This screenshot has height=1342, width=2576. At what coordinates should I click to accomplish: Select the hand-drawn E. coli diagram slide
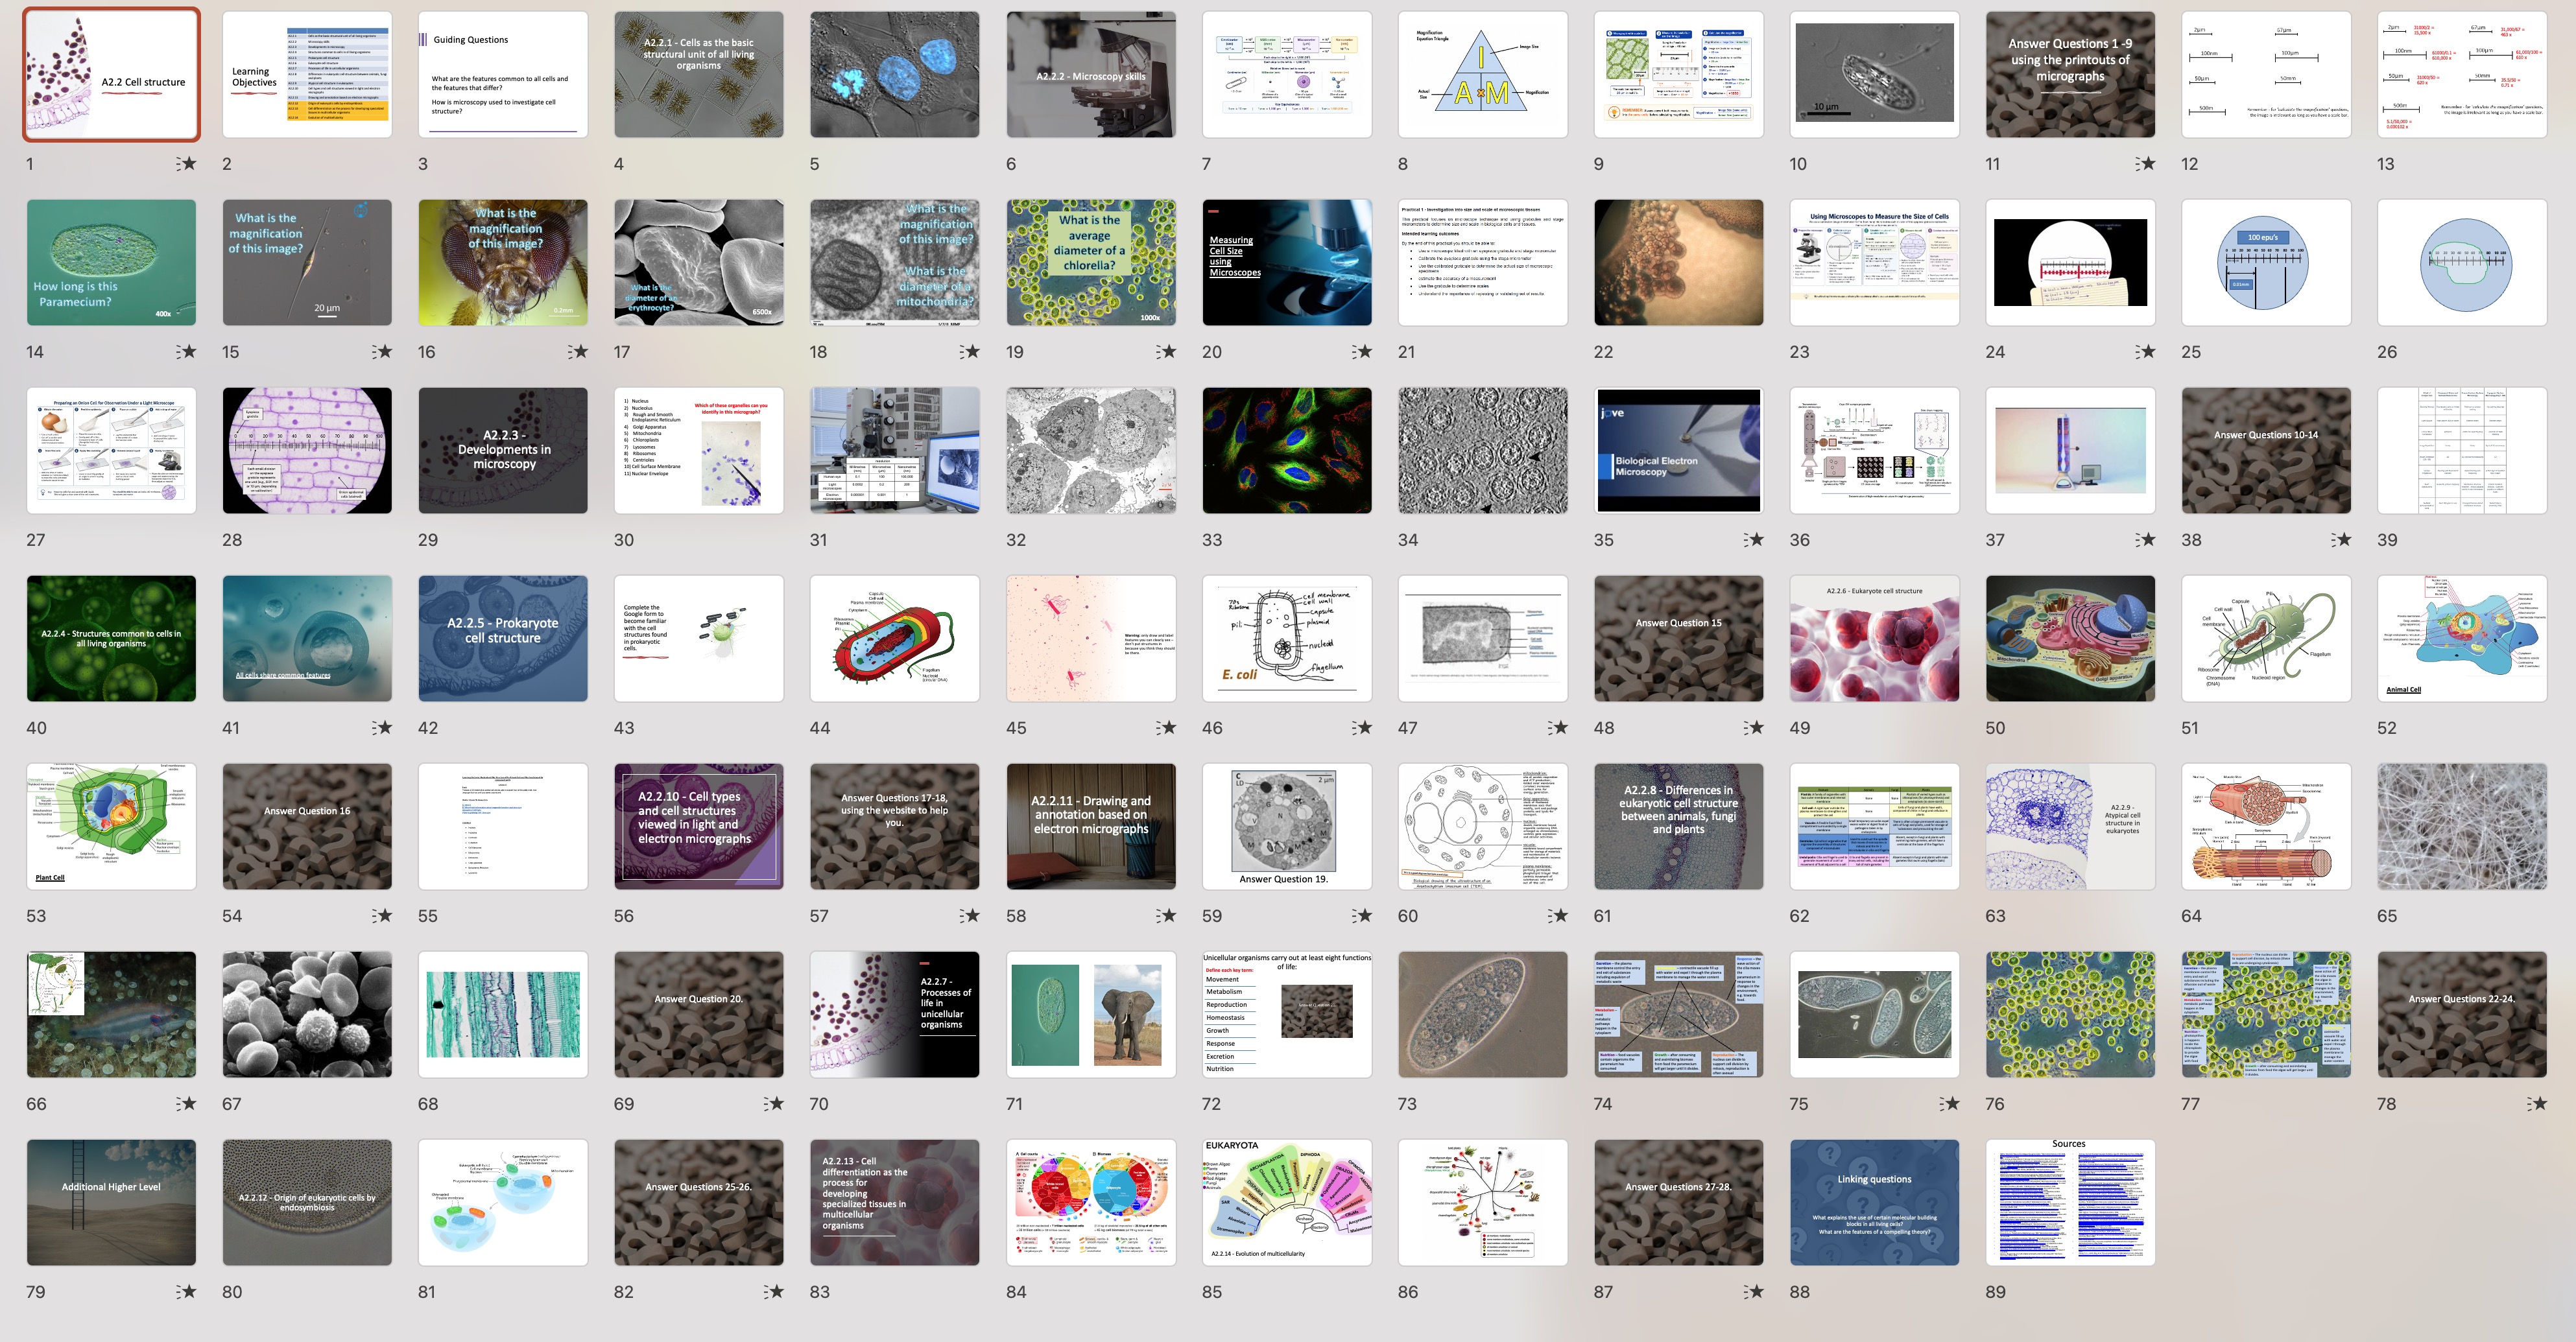click(x=1287, y=639)
